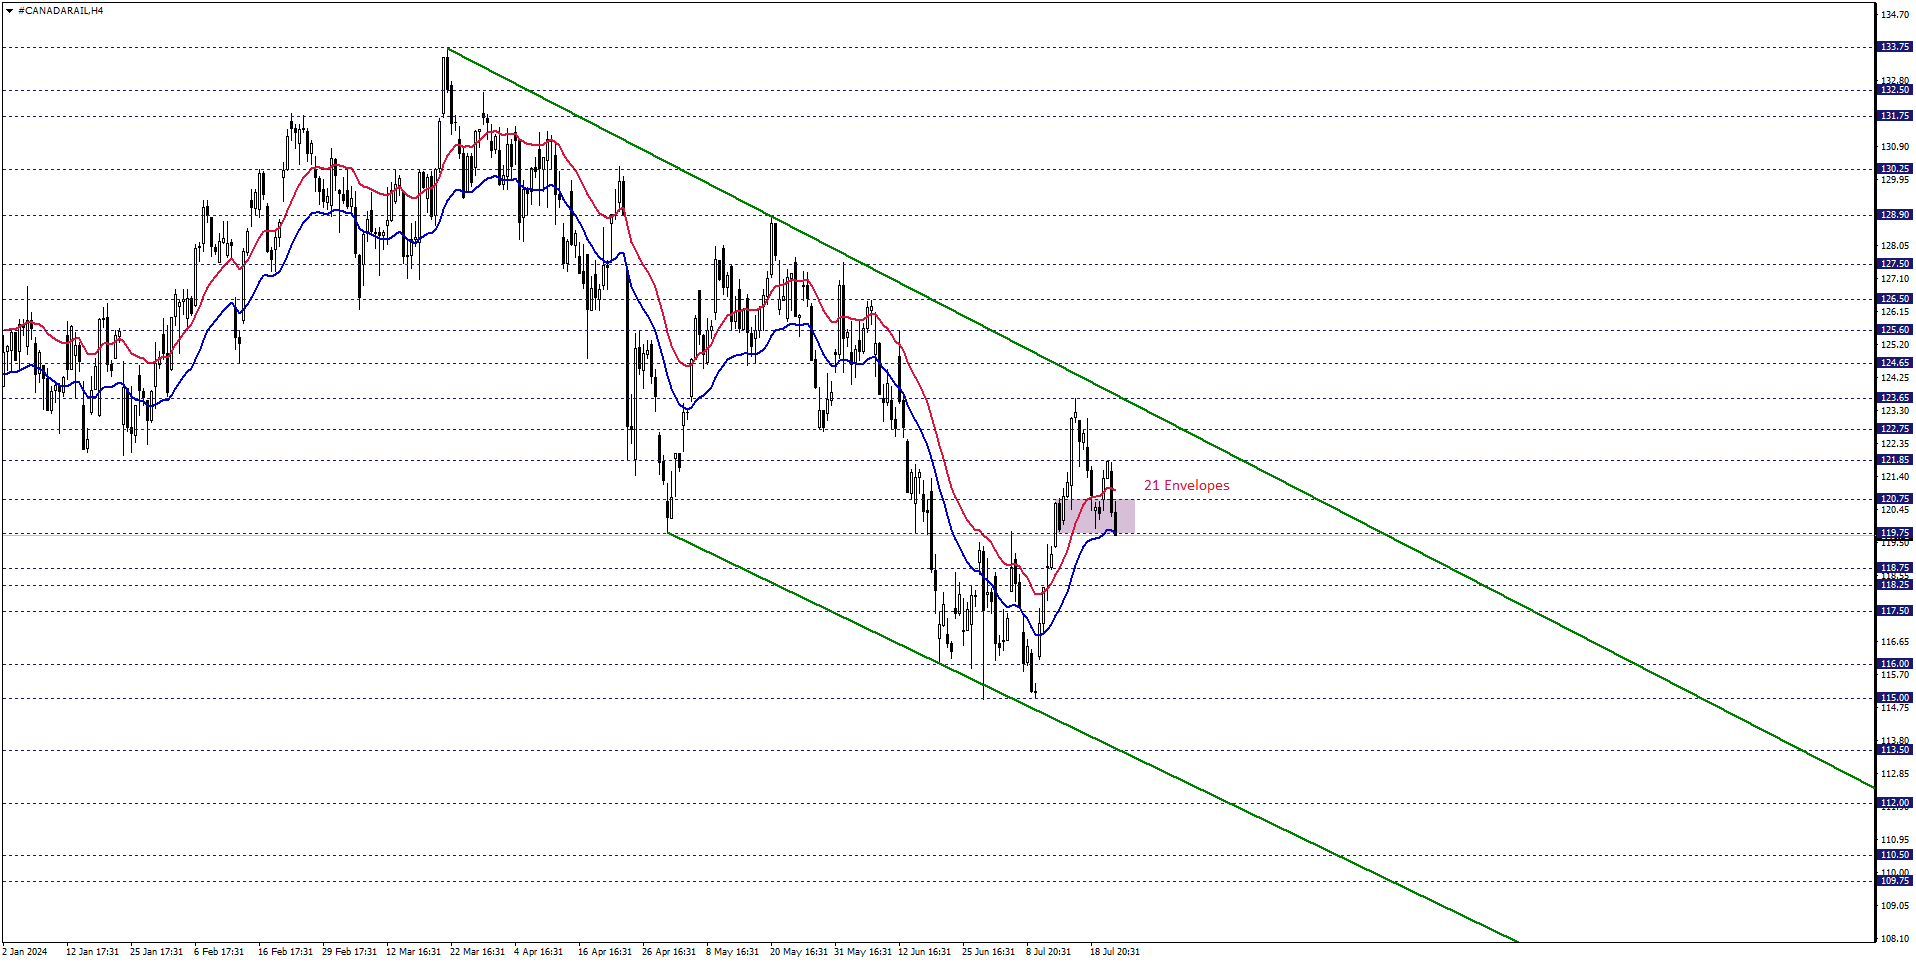Click the '29 Feb 17:31' time axis label
The image size is (1916, 963).
tap(349, 952)
